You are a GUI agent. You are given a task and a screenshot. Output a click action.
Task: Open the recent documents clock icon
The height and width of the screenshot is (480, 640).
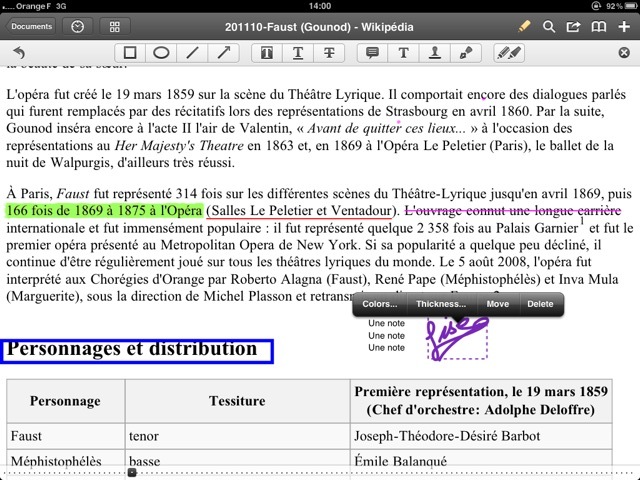pyautogui.click(x=79, y=27)
